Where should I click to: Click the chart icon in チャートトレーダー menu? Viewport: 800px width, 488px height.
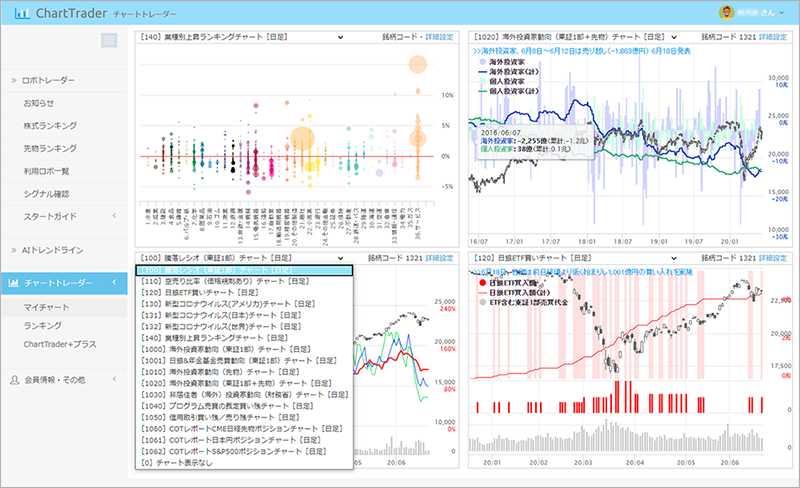(x=14, y=283)
